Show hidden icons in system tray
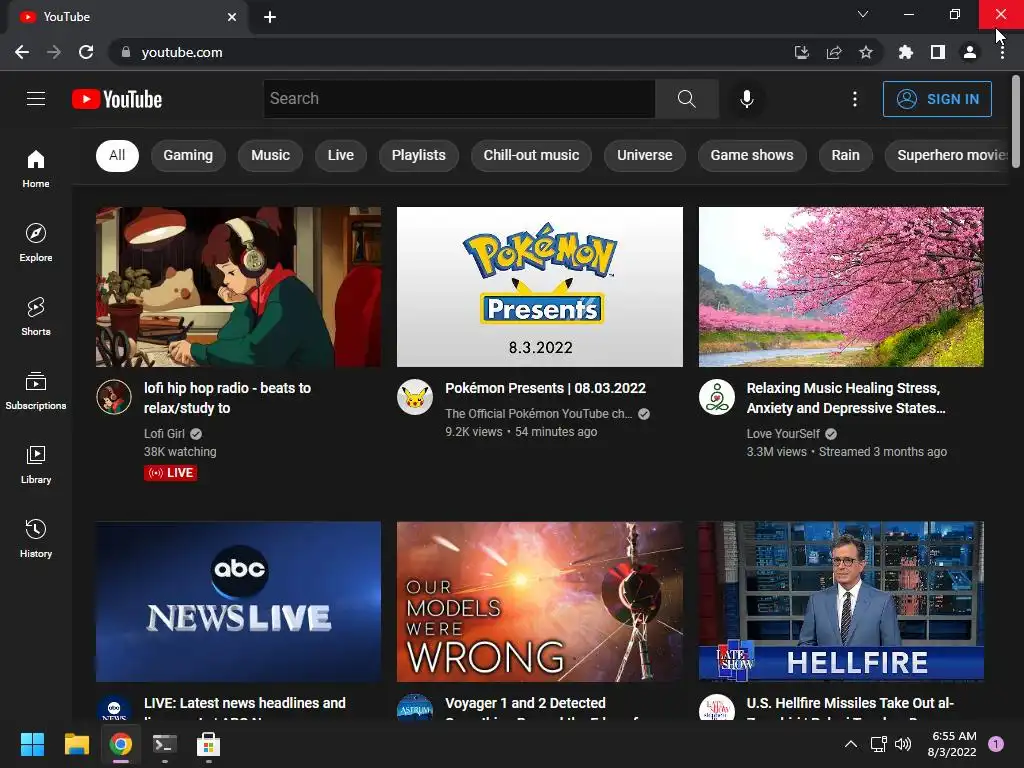 (x=850, y=744)
